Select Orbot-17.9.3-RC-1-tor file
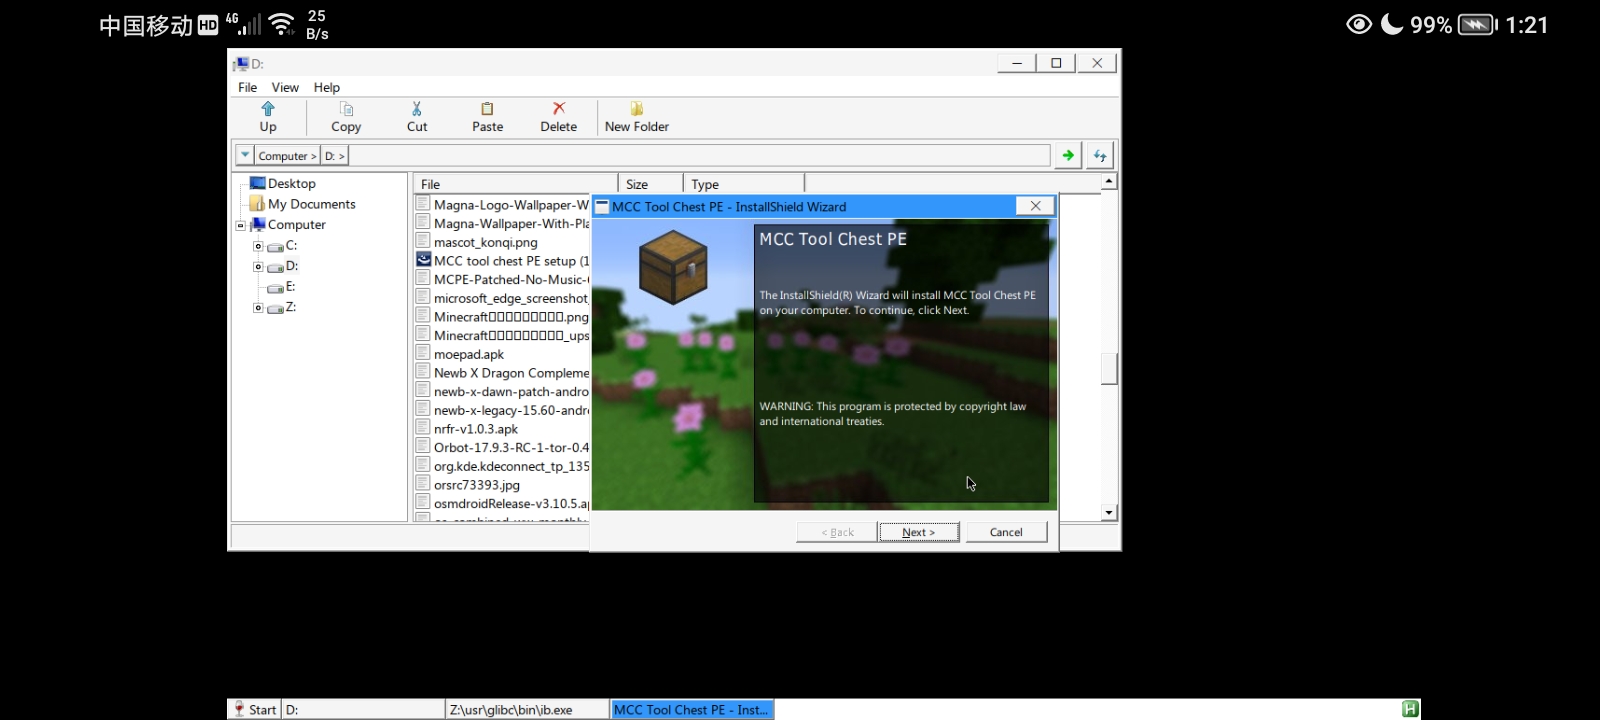This screenshot has height=720, width=1600. click(x=503, y=448)
